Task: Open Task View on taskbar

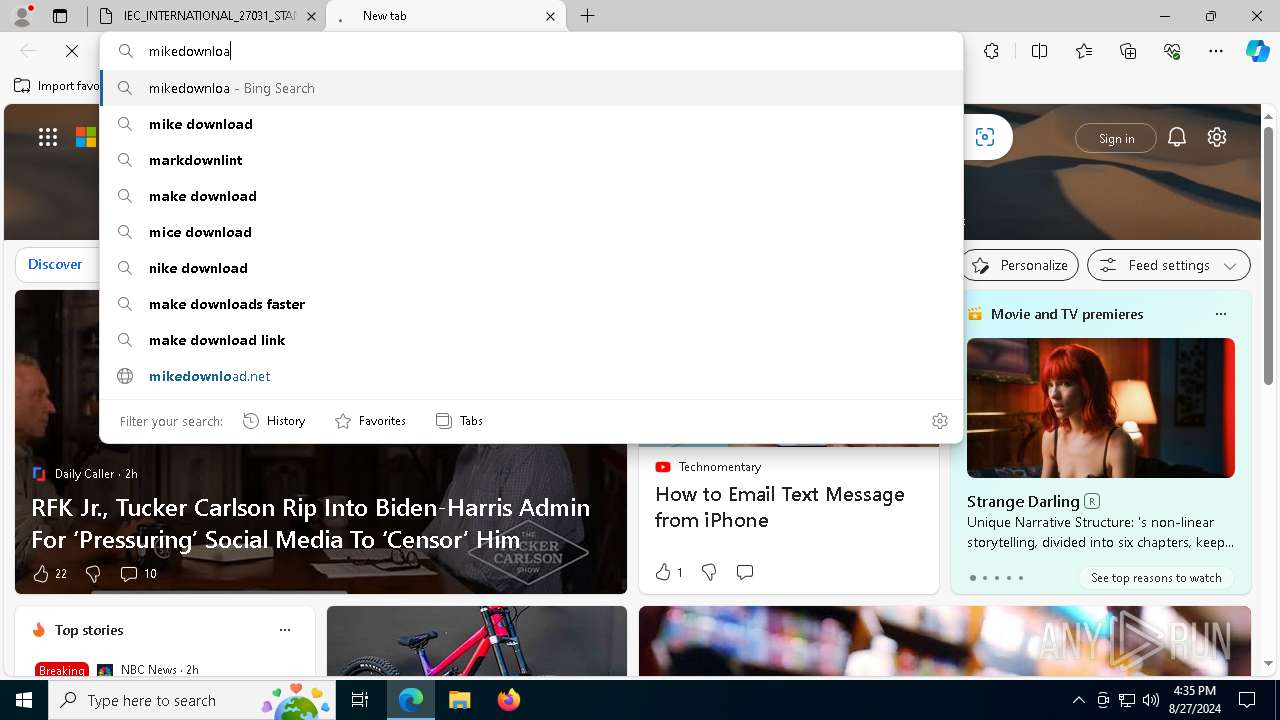Action: click(x=360, y=700)
